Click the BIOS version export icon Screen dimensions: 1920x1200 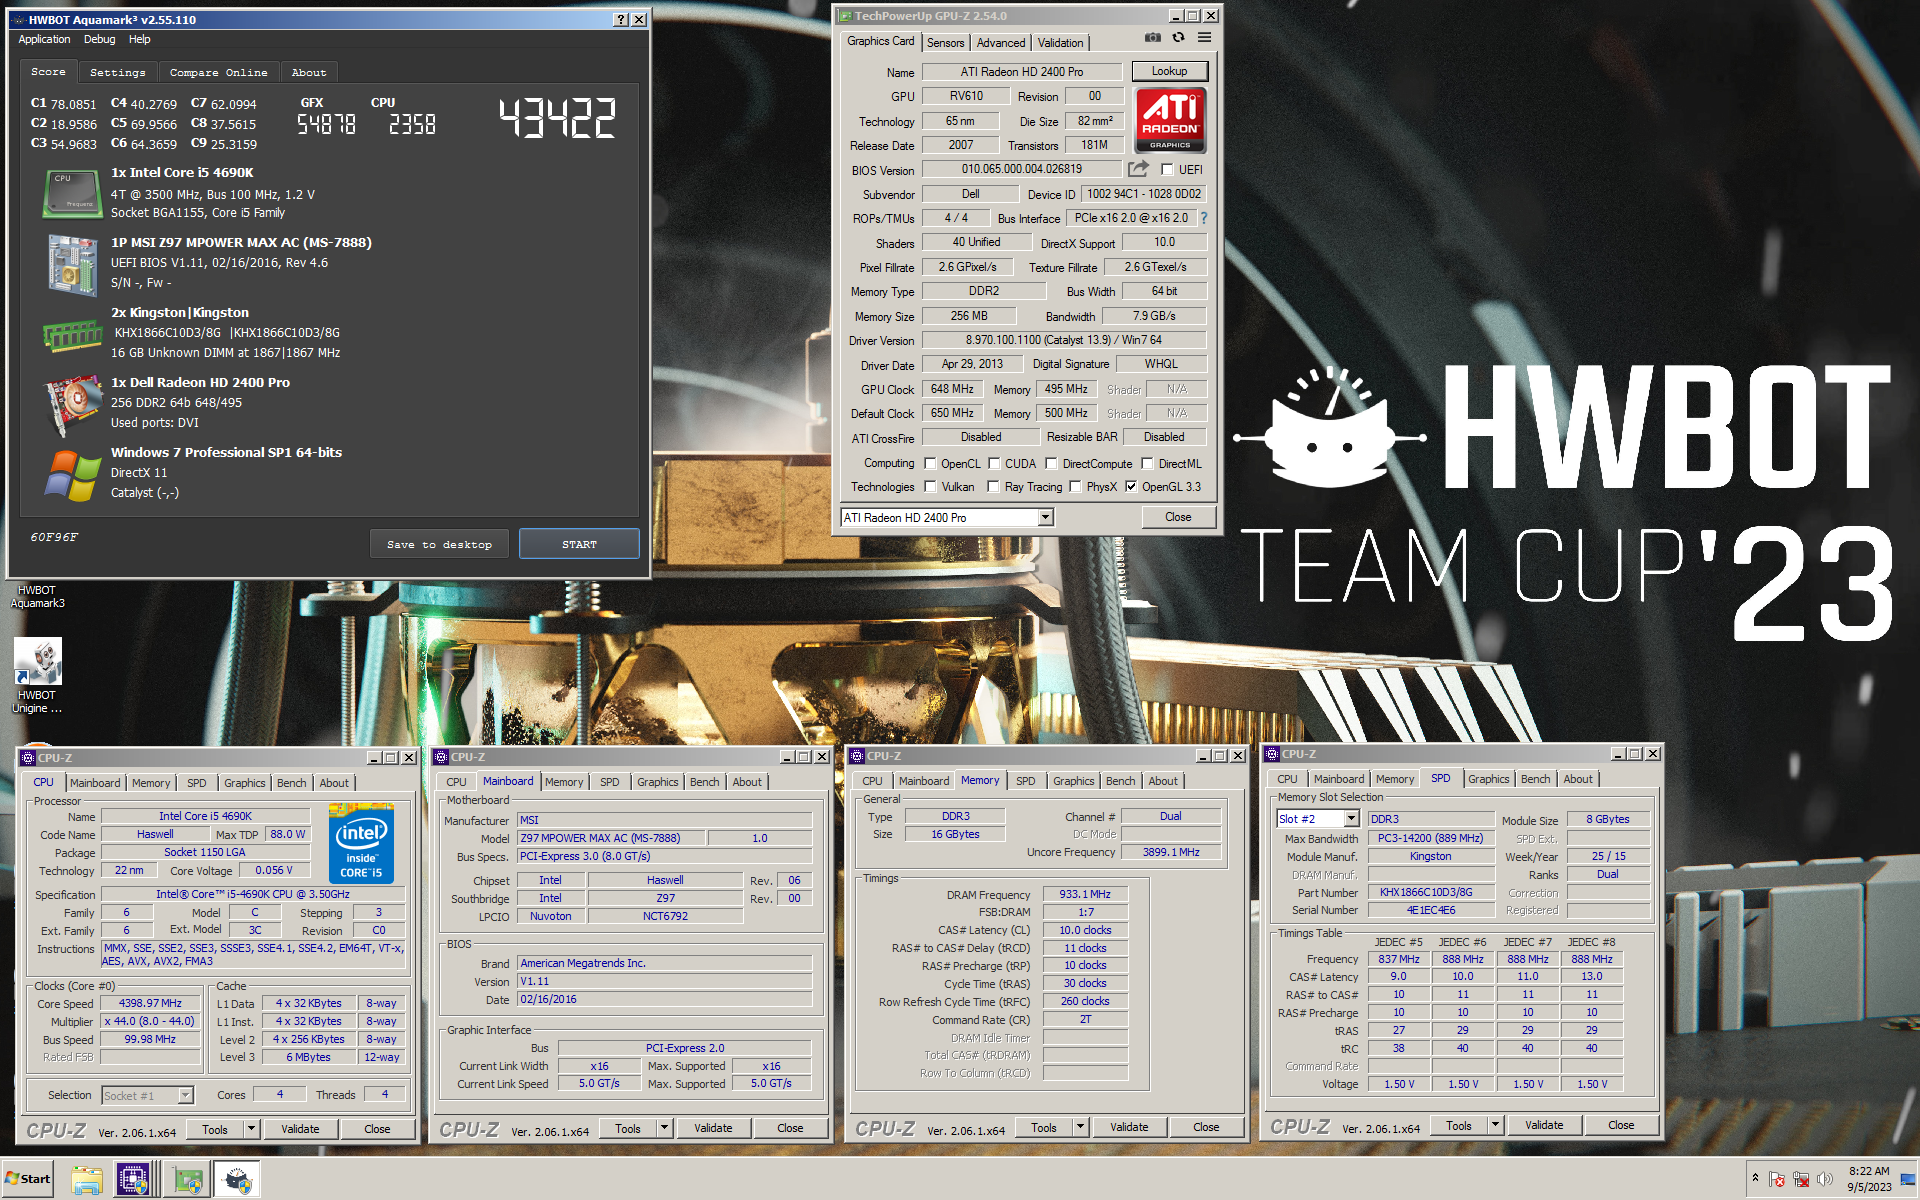point(1139,169)
